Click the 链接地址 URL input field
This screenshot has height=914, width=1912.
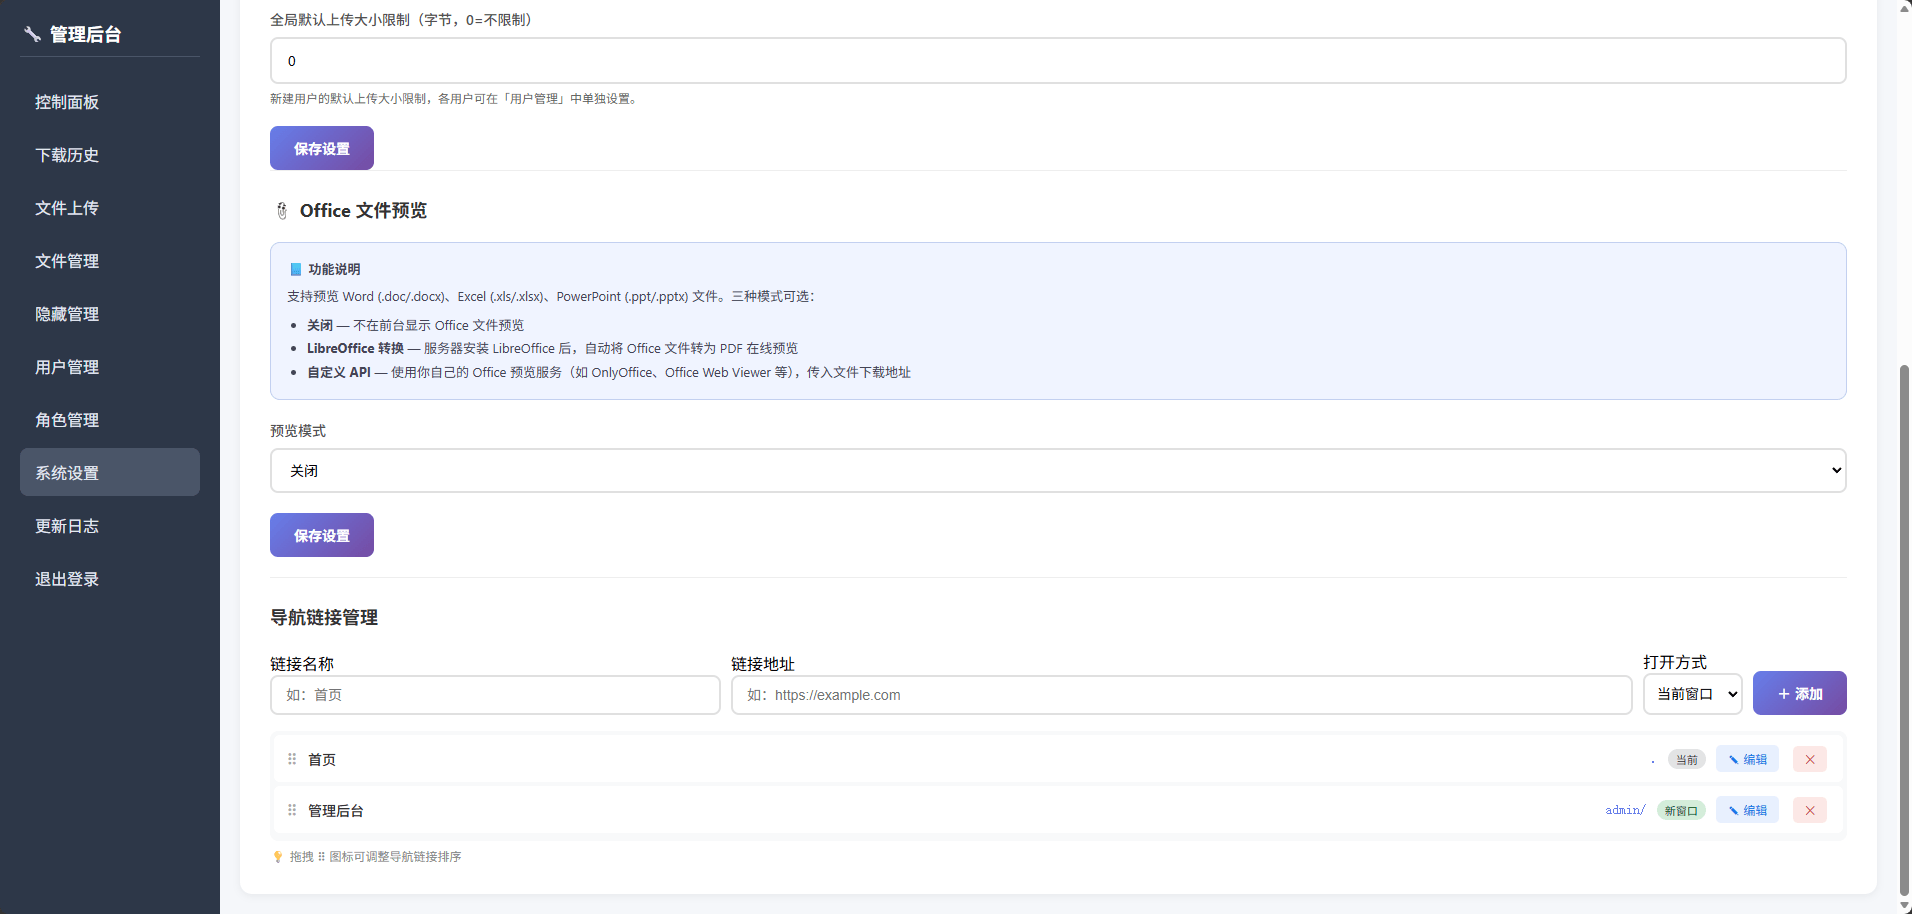click(1181, 695)
